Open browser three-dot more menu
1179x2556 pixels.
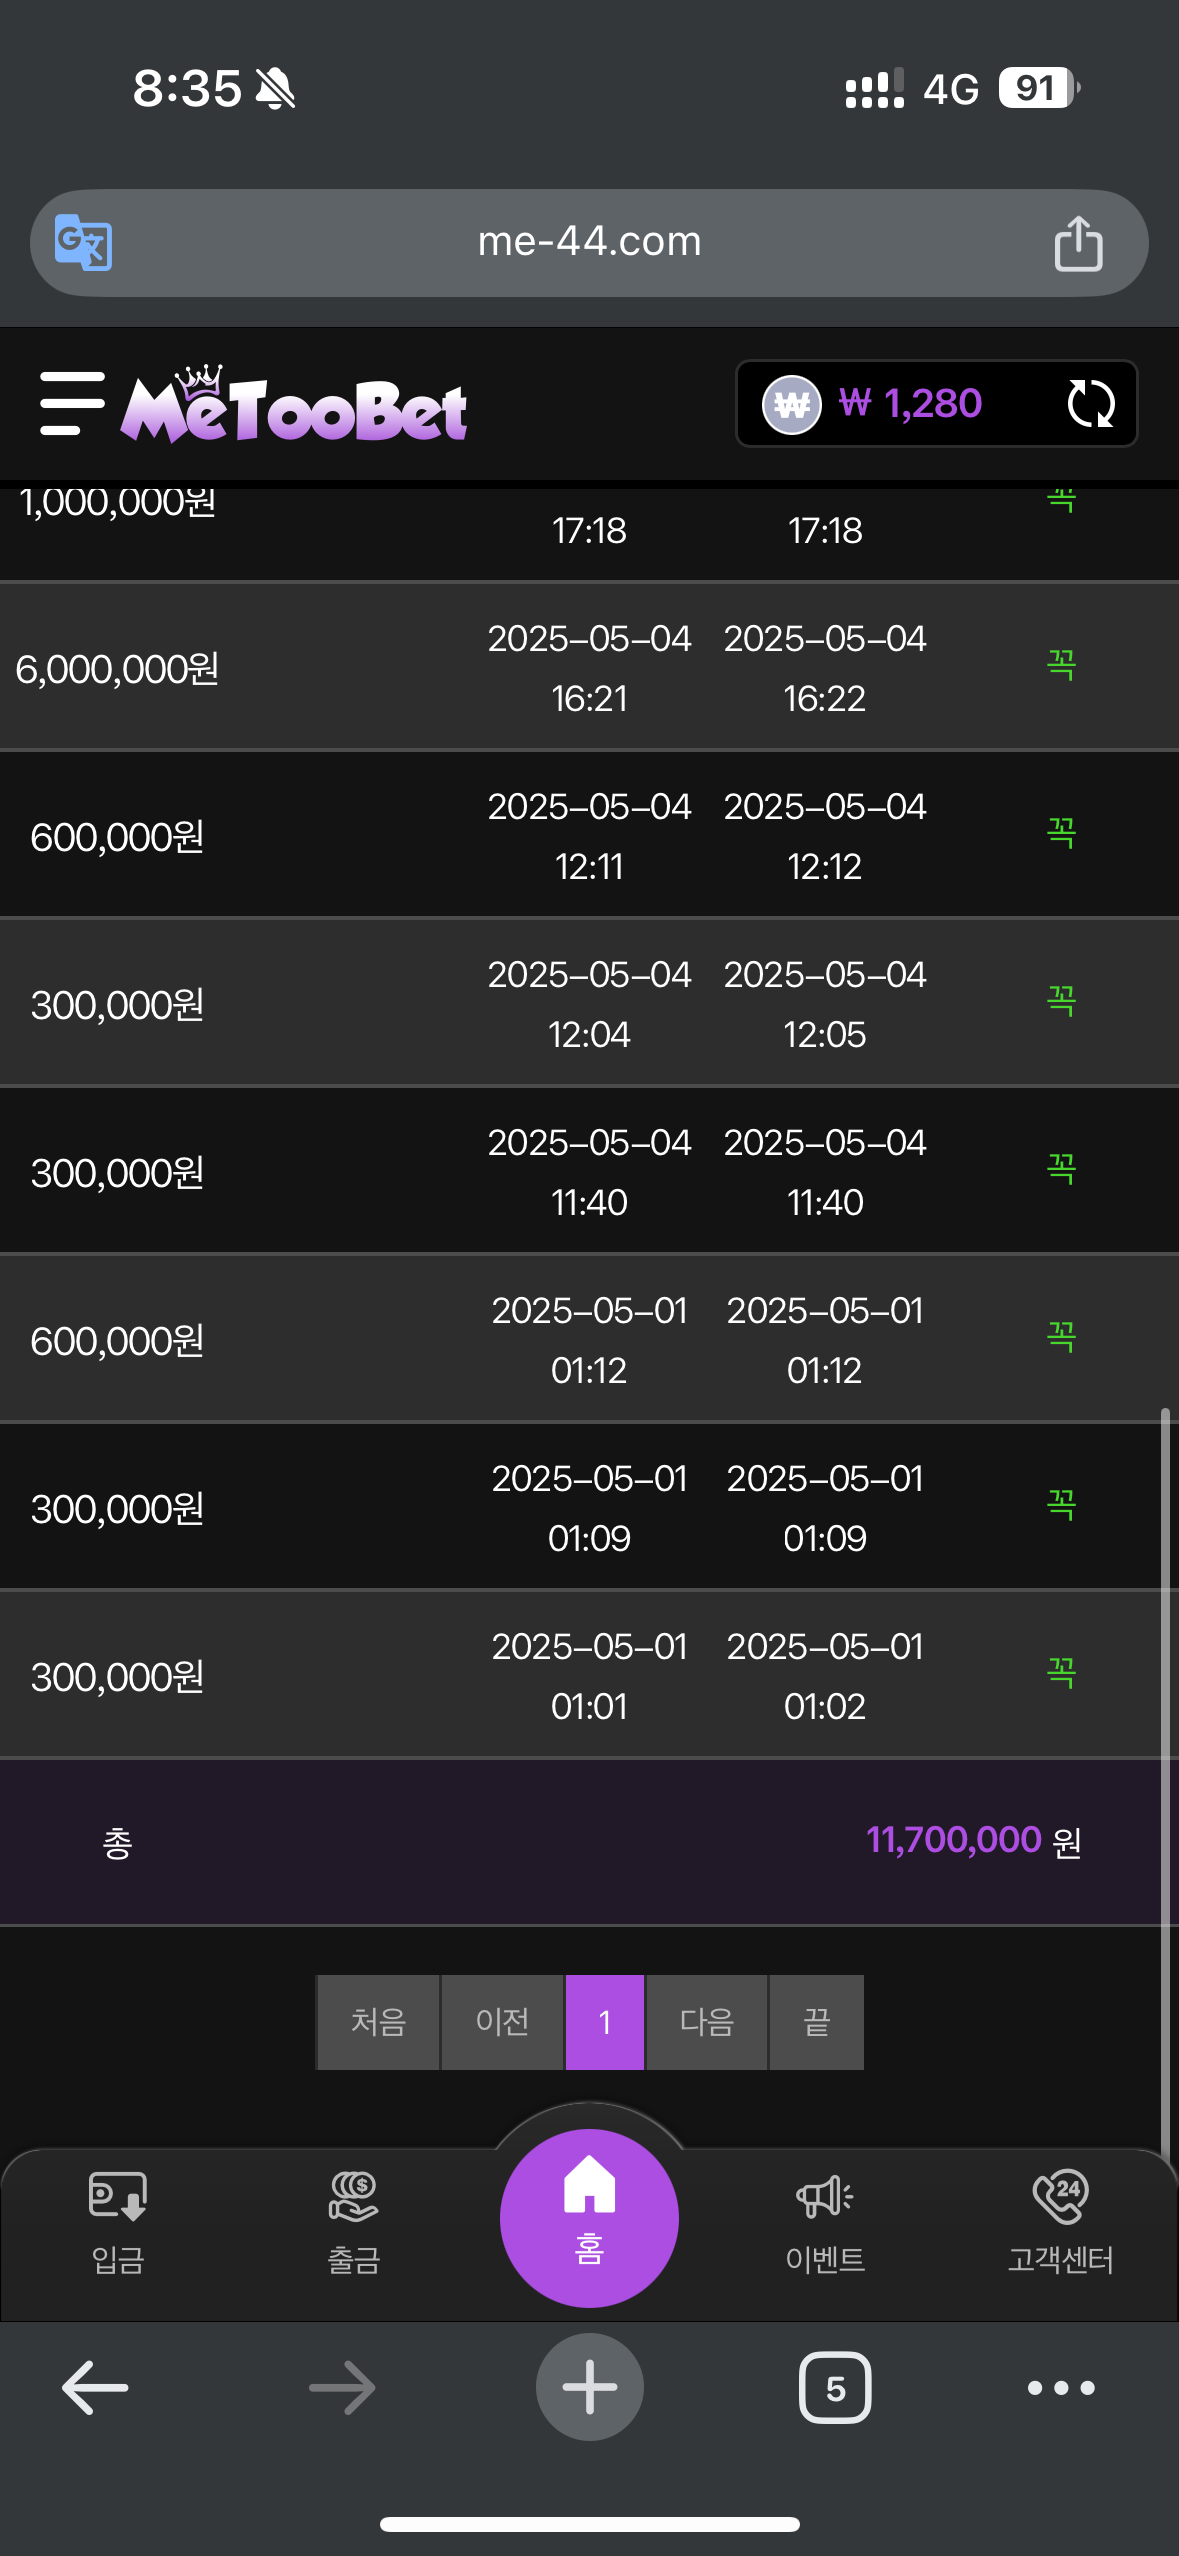(1061, 2388)
